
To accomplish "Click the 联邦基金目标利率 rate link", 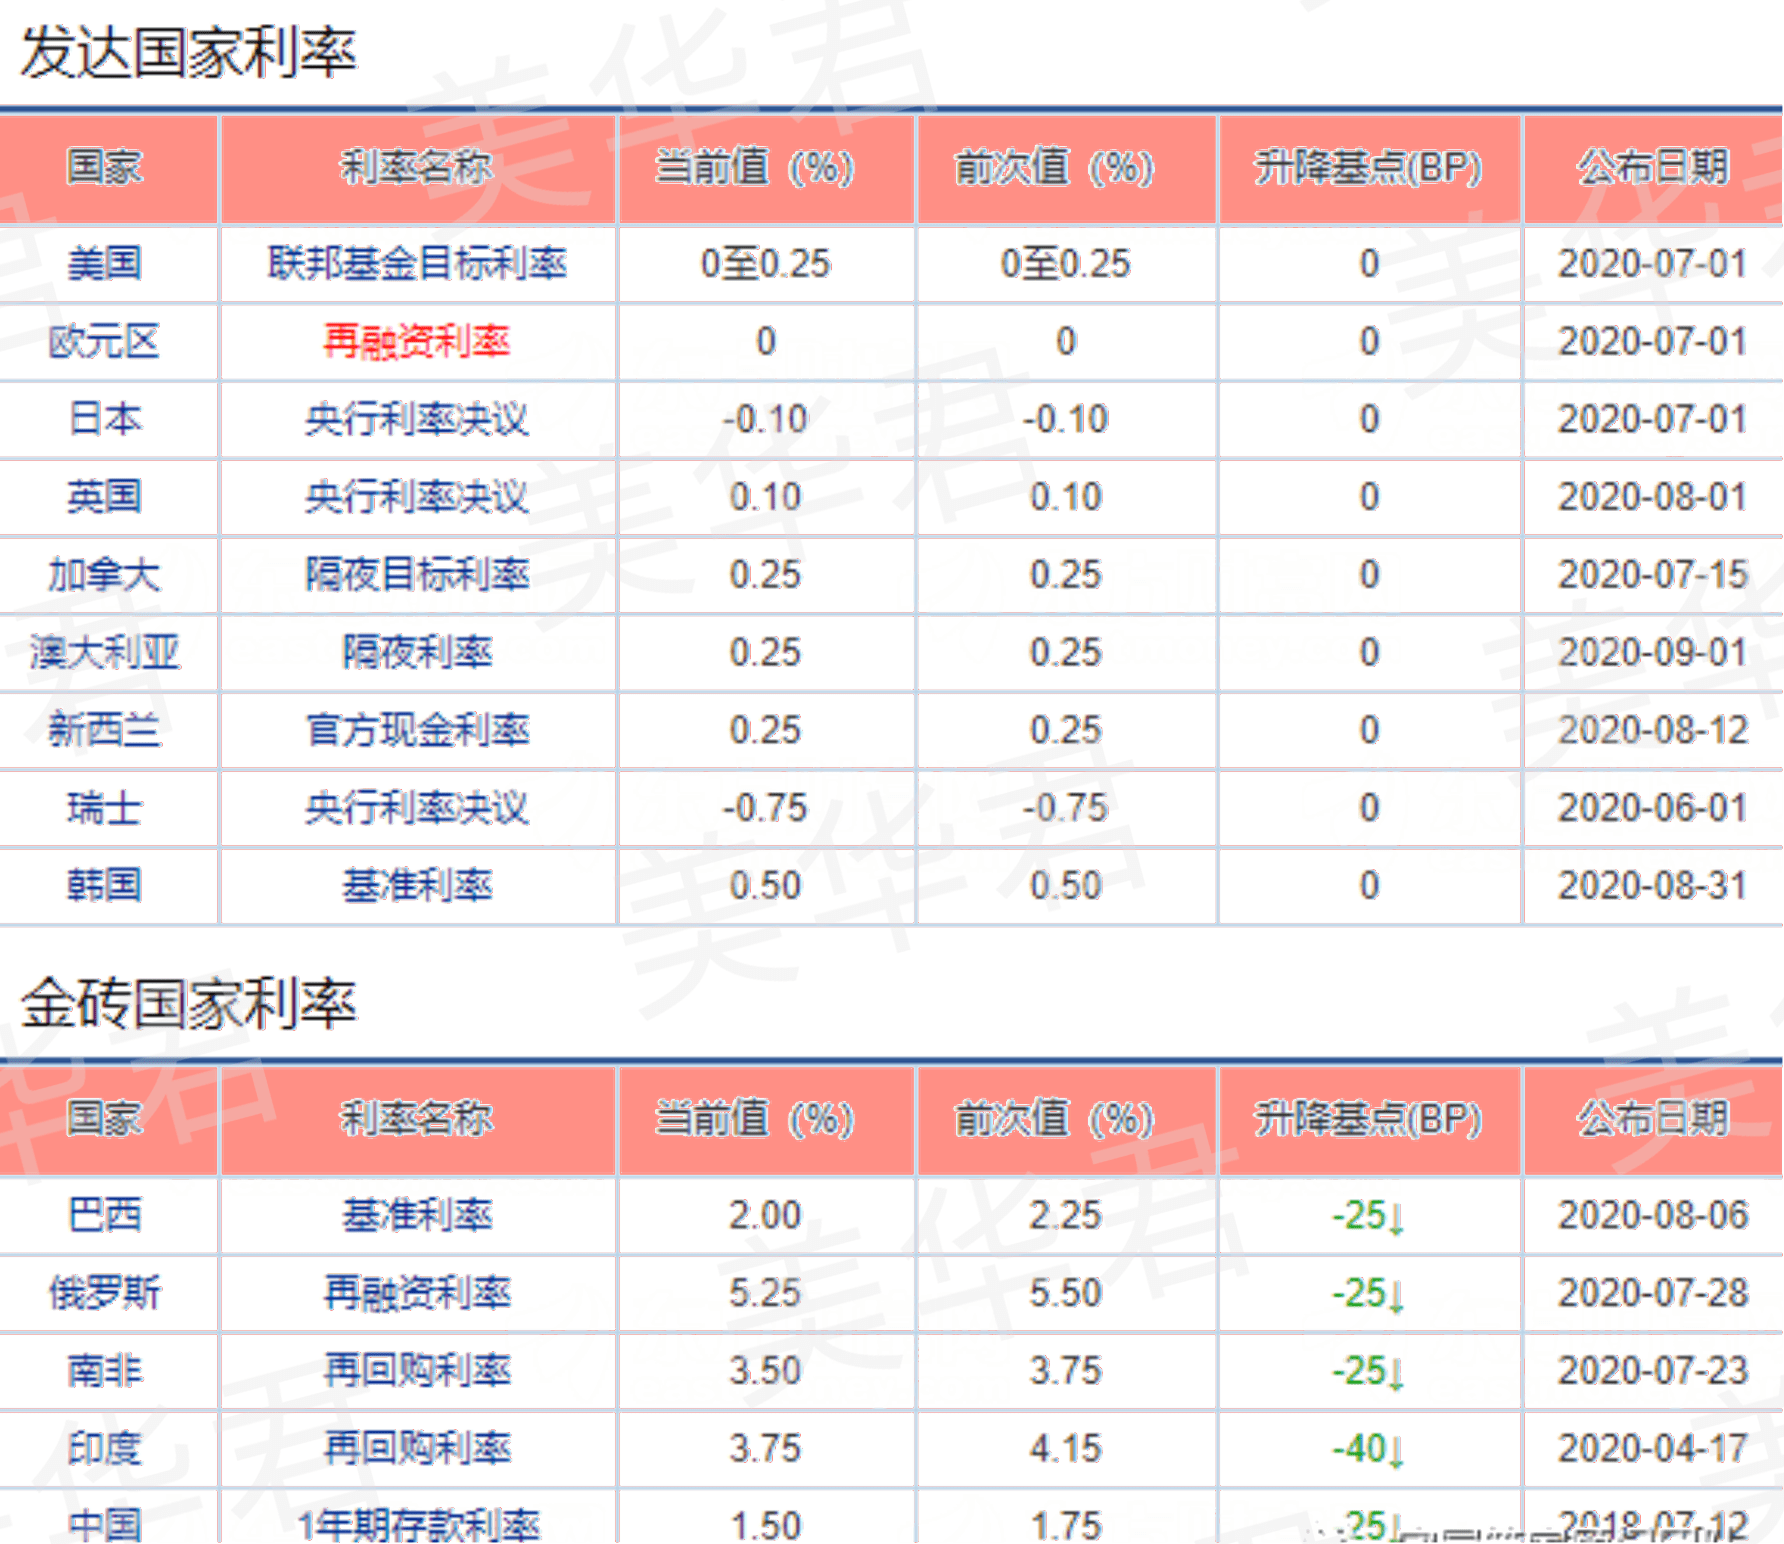I will tap(417, 264).
